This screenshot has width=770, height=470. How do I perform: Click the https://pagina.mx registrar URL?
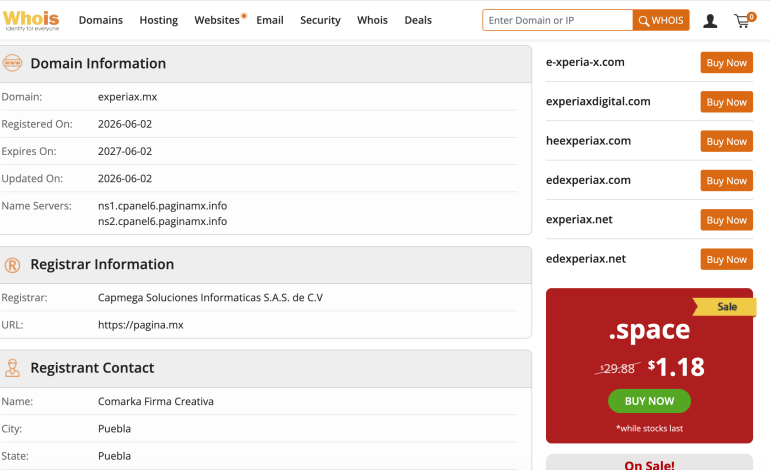(140, 325)
